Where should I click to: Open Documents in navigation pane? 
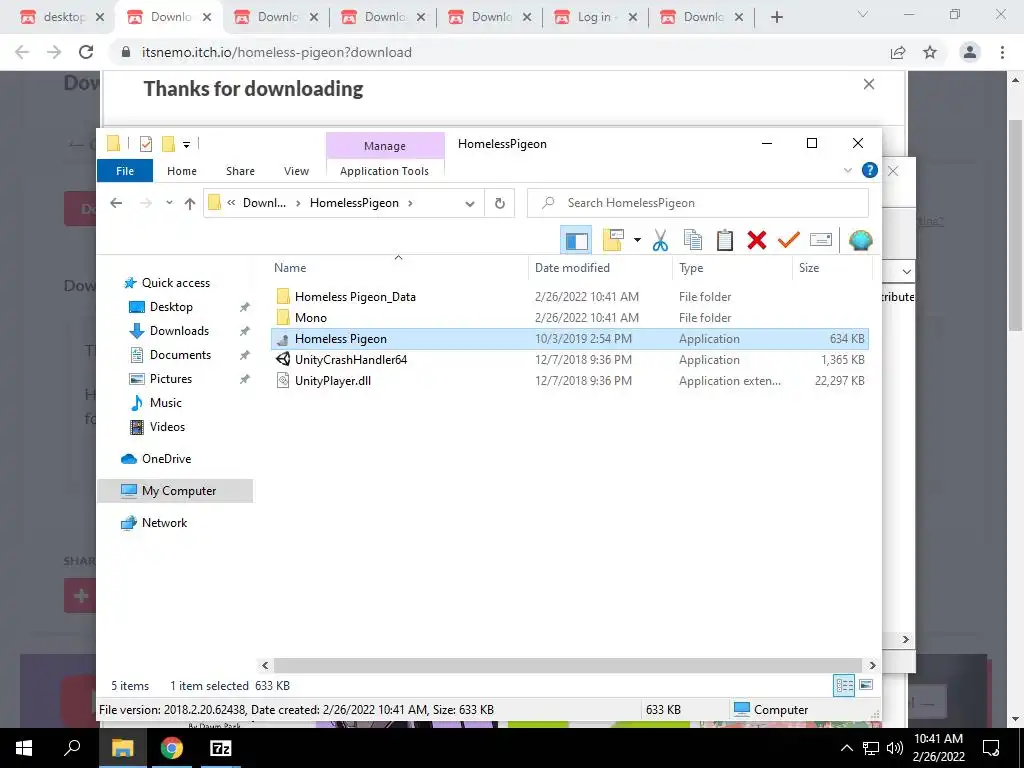point(180,355)
